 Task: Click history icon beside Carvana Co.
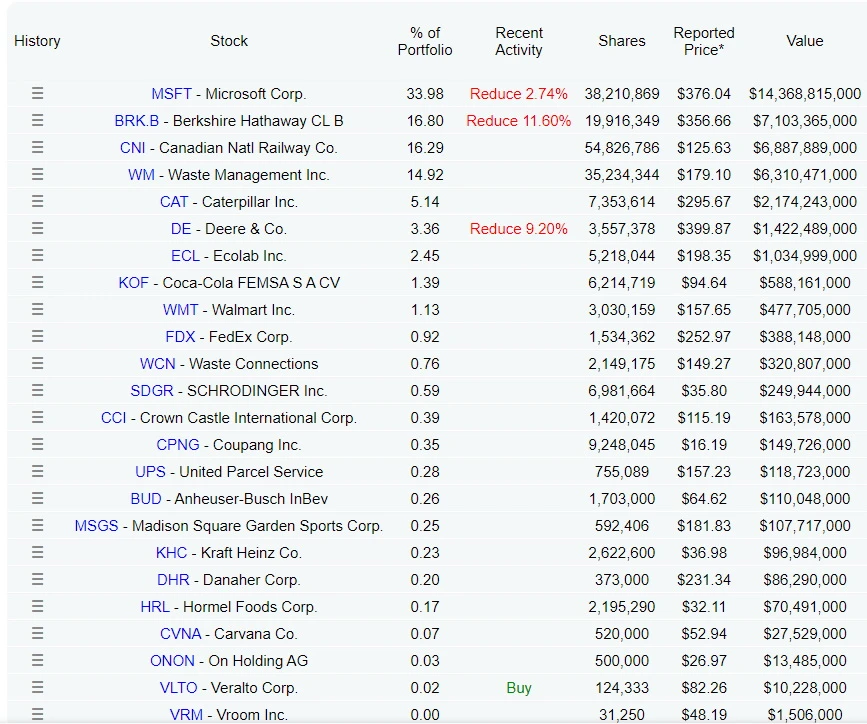pyautogui.click(x=37, y=634)
